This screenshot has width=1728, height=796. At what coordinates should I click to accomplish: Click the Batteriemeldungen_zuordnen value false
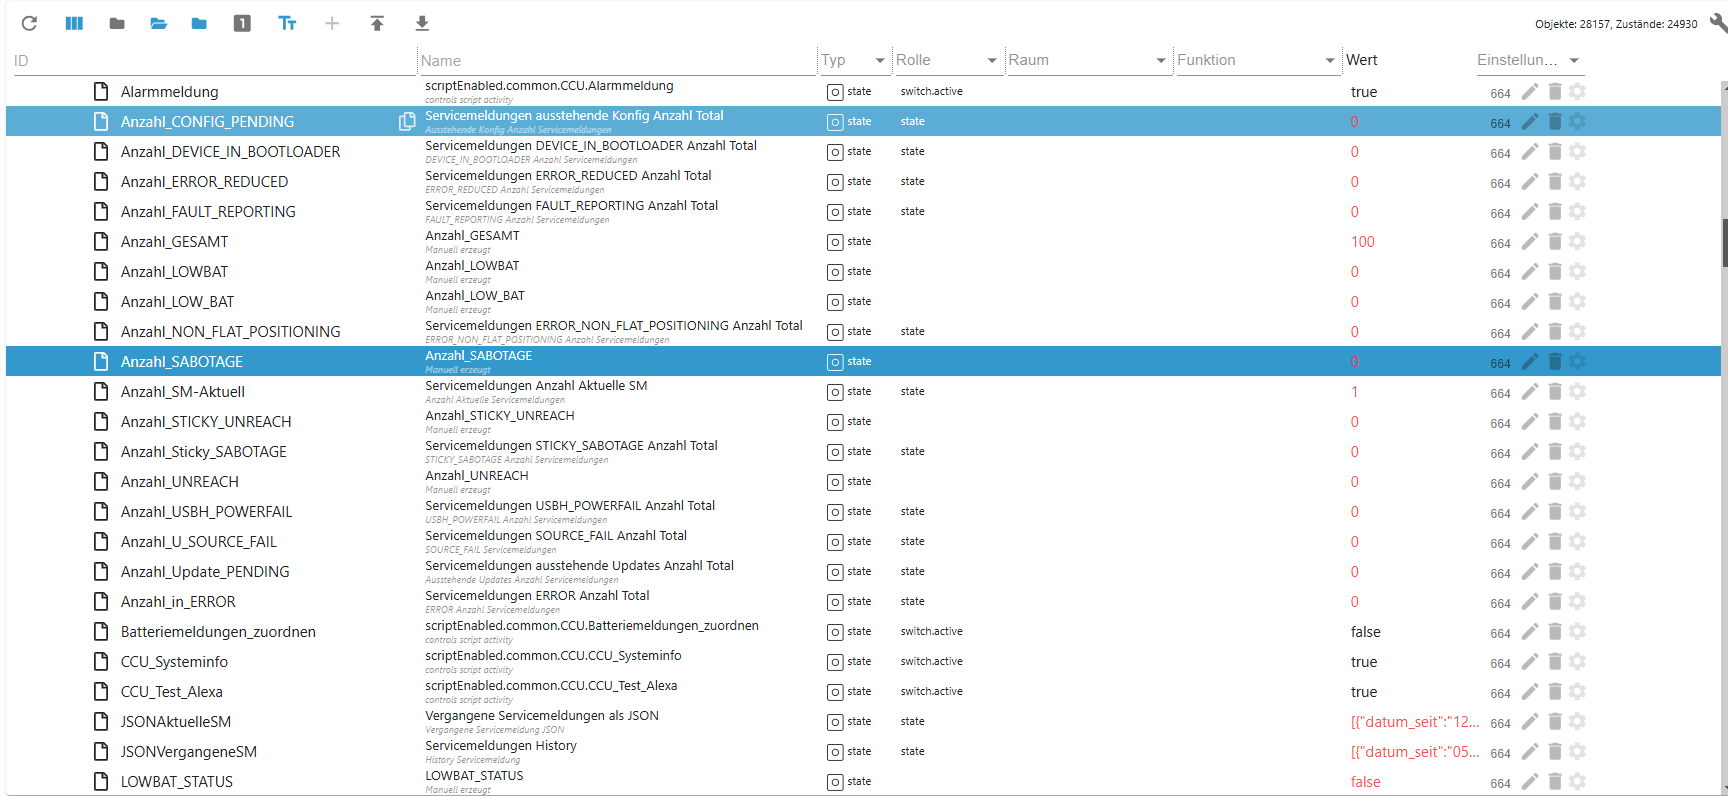point(1365,632)
